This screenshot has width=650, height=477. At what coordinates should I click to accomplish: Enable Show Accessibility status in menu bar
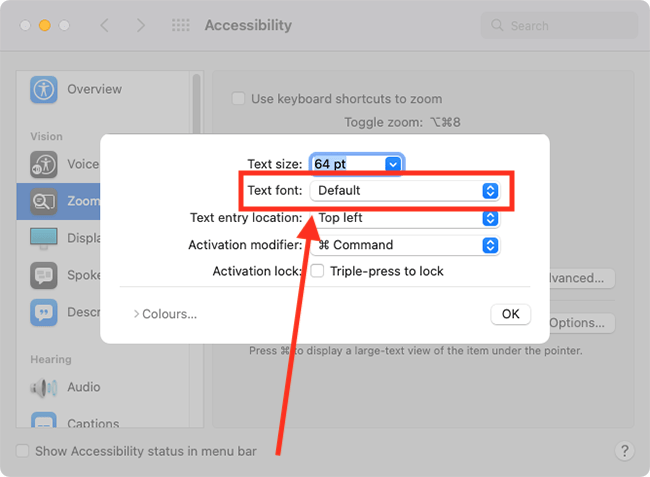(x=22, y=451)
